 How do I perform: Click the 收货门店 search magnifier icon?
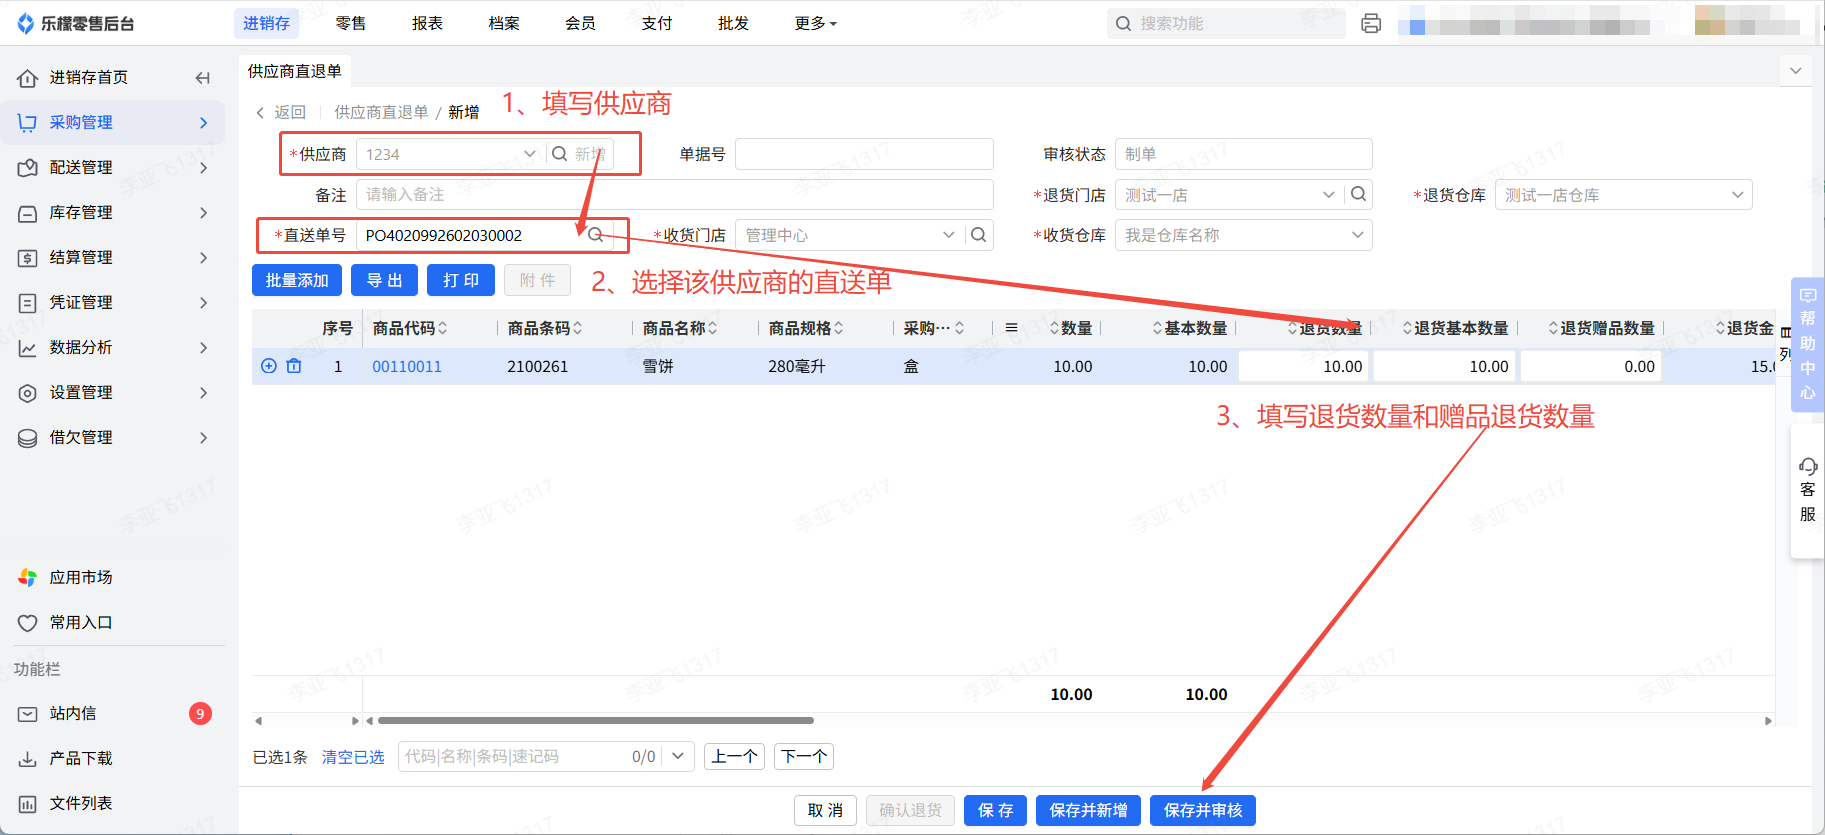pos(979,235)
